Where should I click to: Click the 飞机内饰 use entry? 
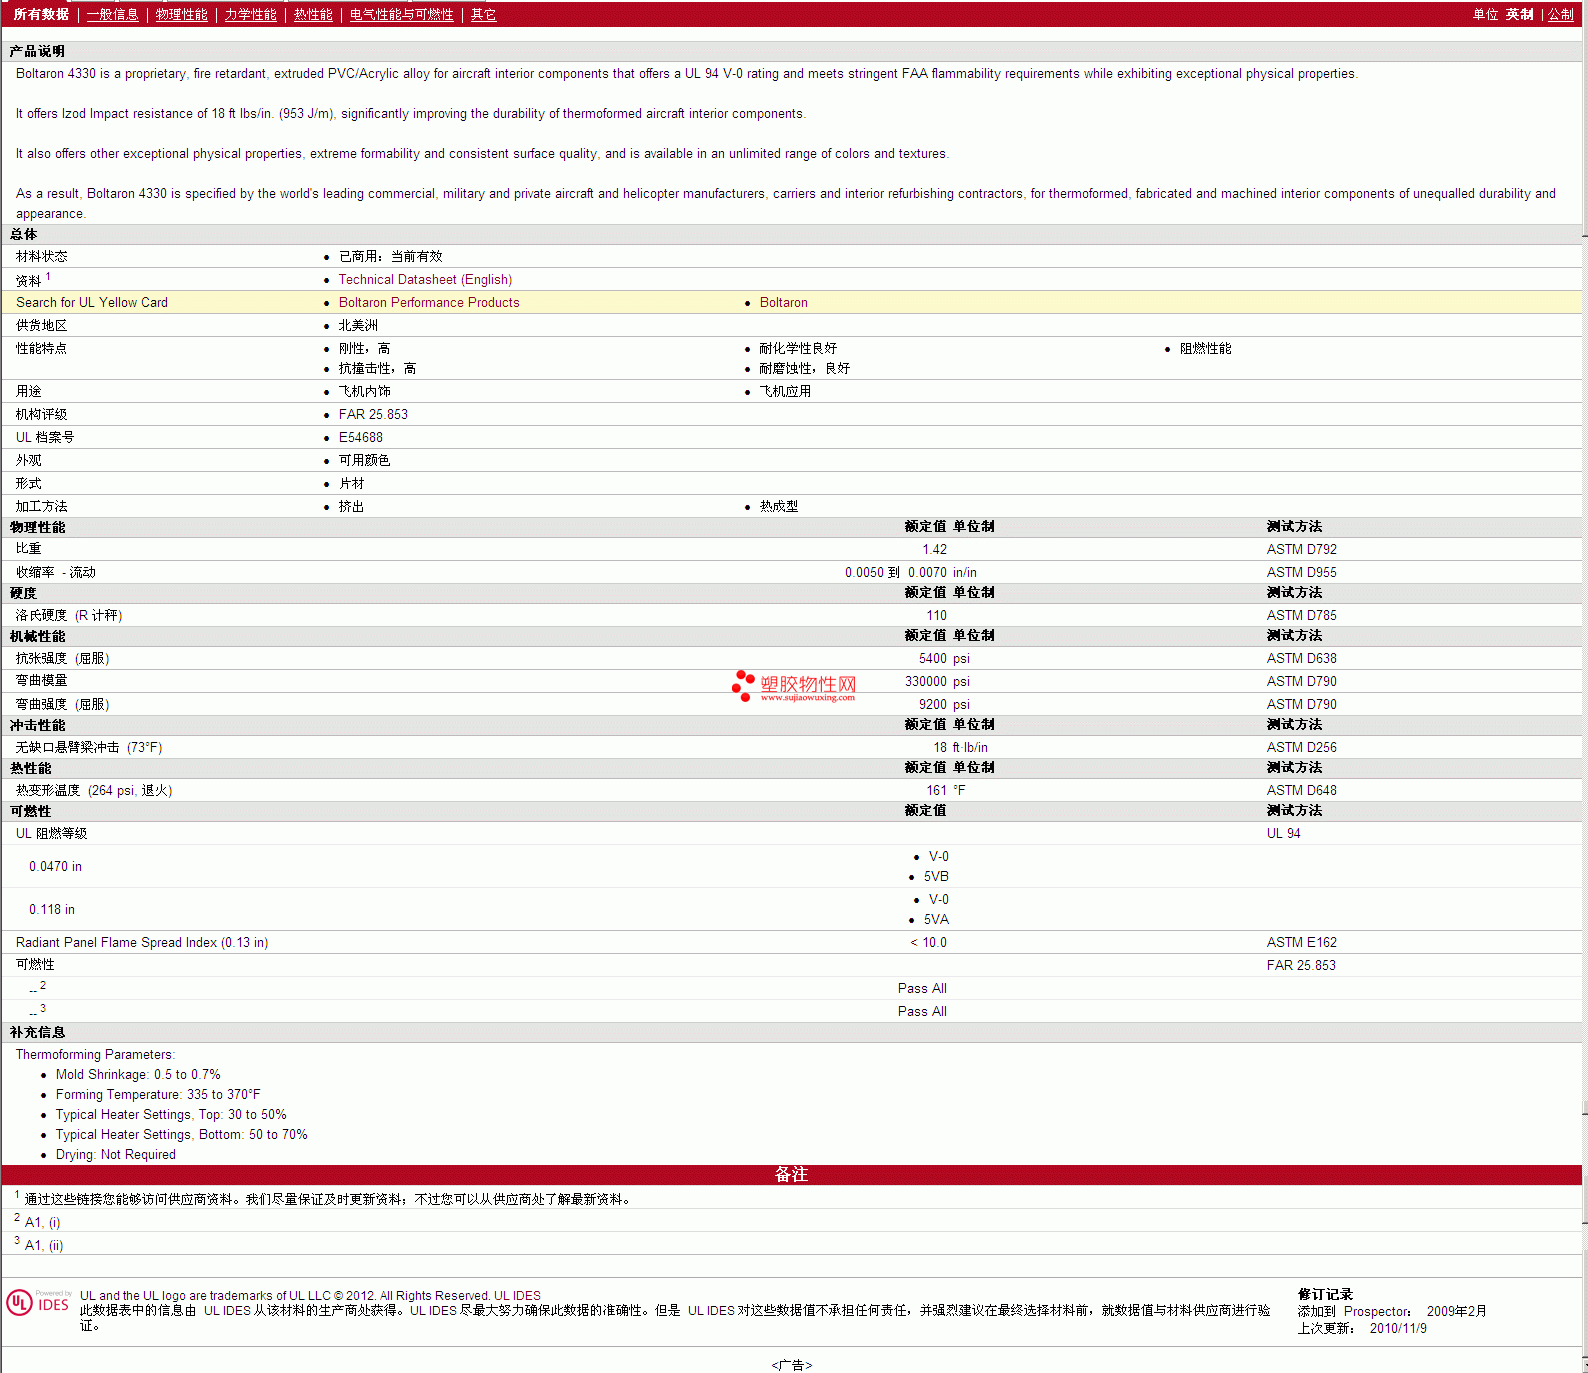point(364,391)
